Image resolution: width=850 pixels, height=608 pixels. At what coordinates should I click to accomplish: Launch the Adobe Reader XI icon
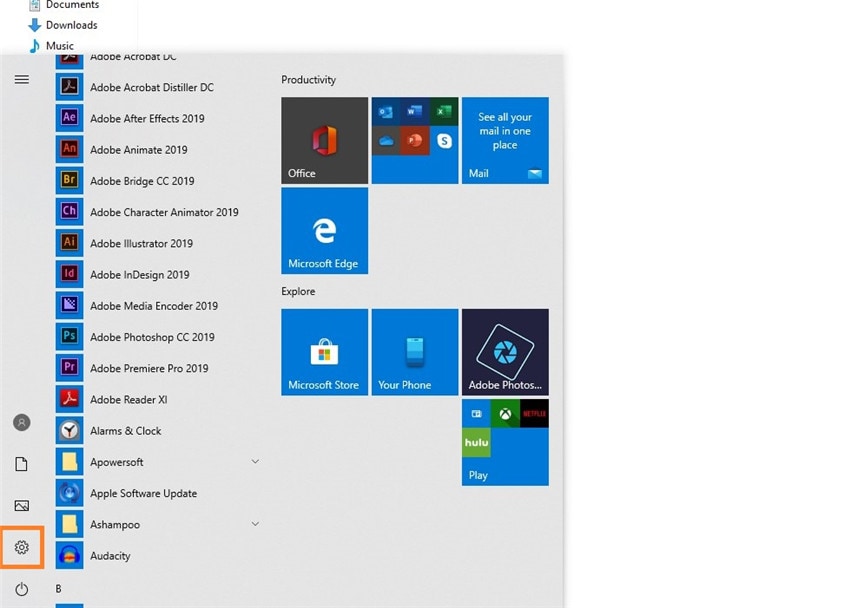(69, 399)
